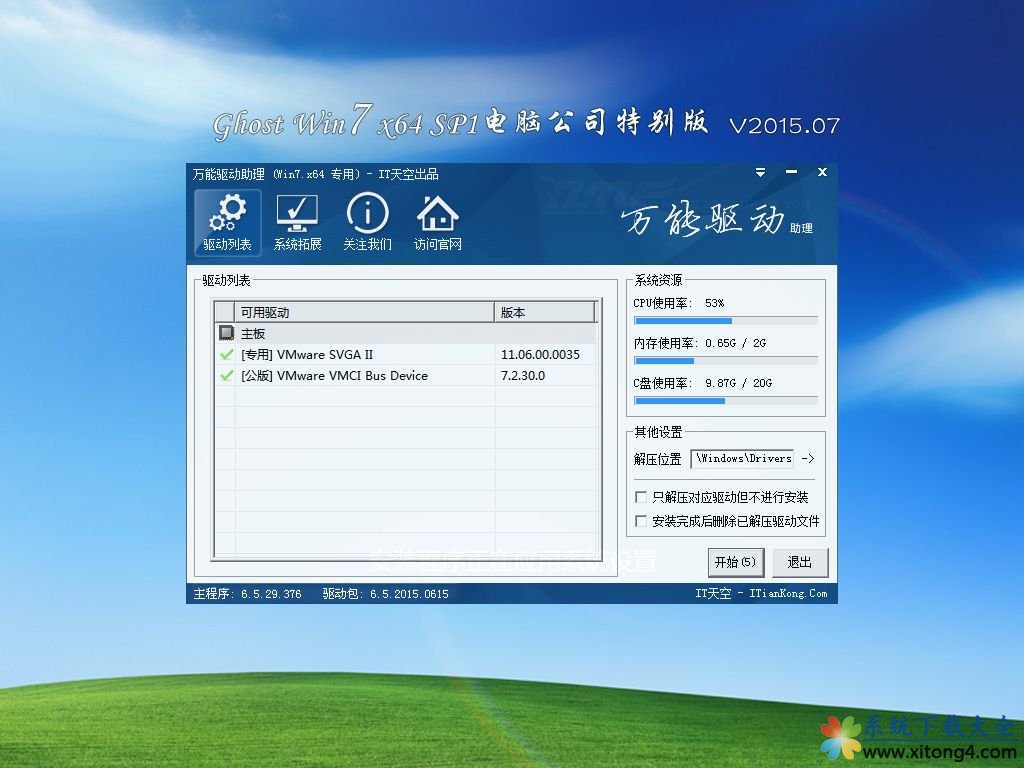Screen dimensions: 1024x768
Task: Sort by 版本 column header
Action: pos(545,312)
